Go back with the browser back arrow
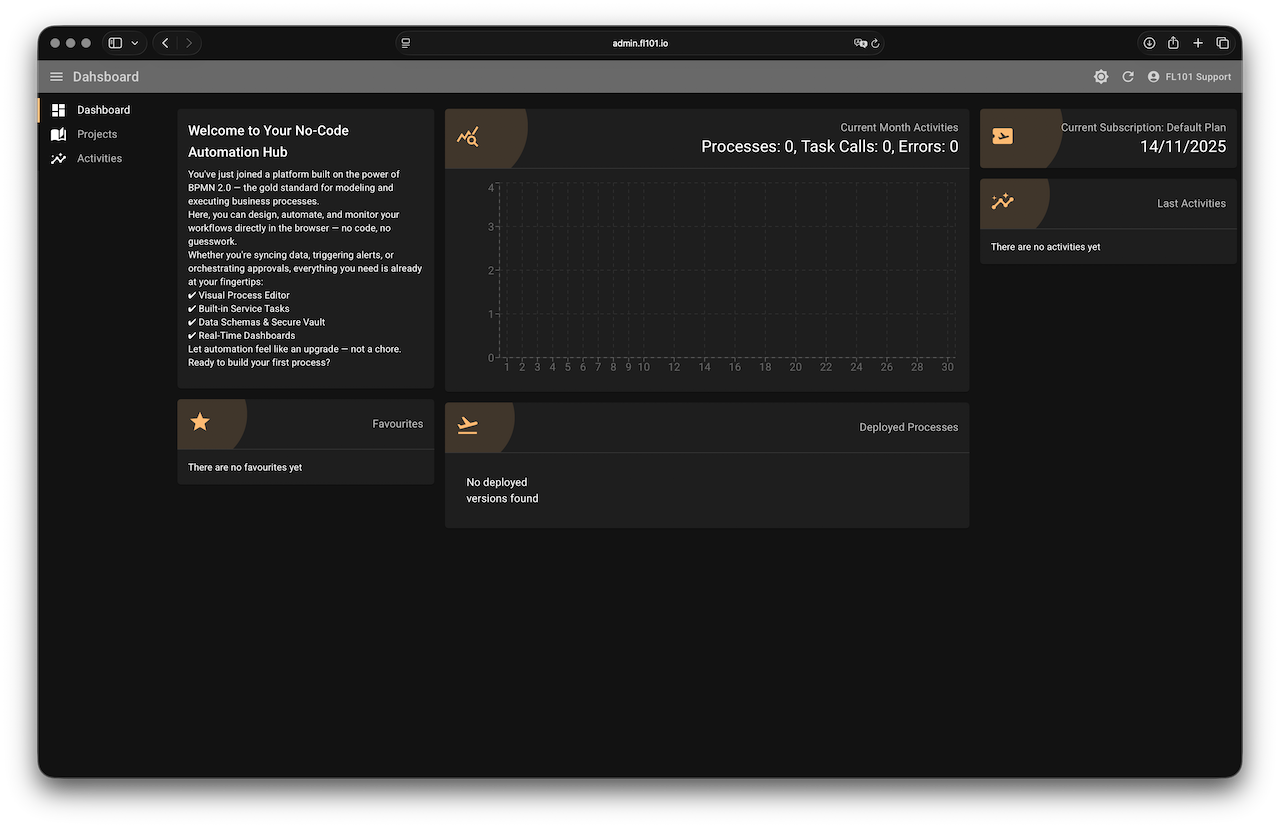The image size is (1280, 828). coord(165,43)
